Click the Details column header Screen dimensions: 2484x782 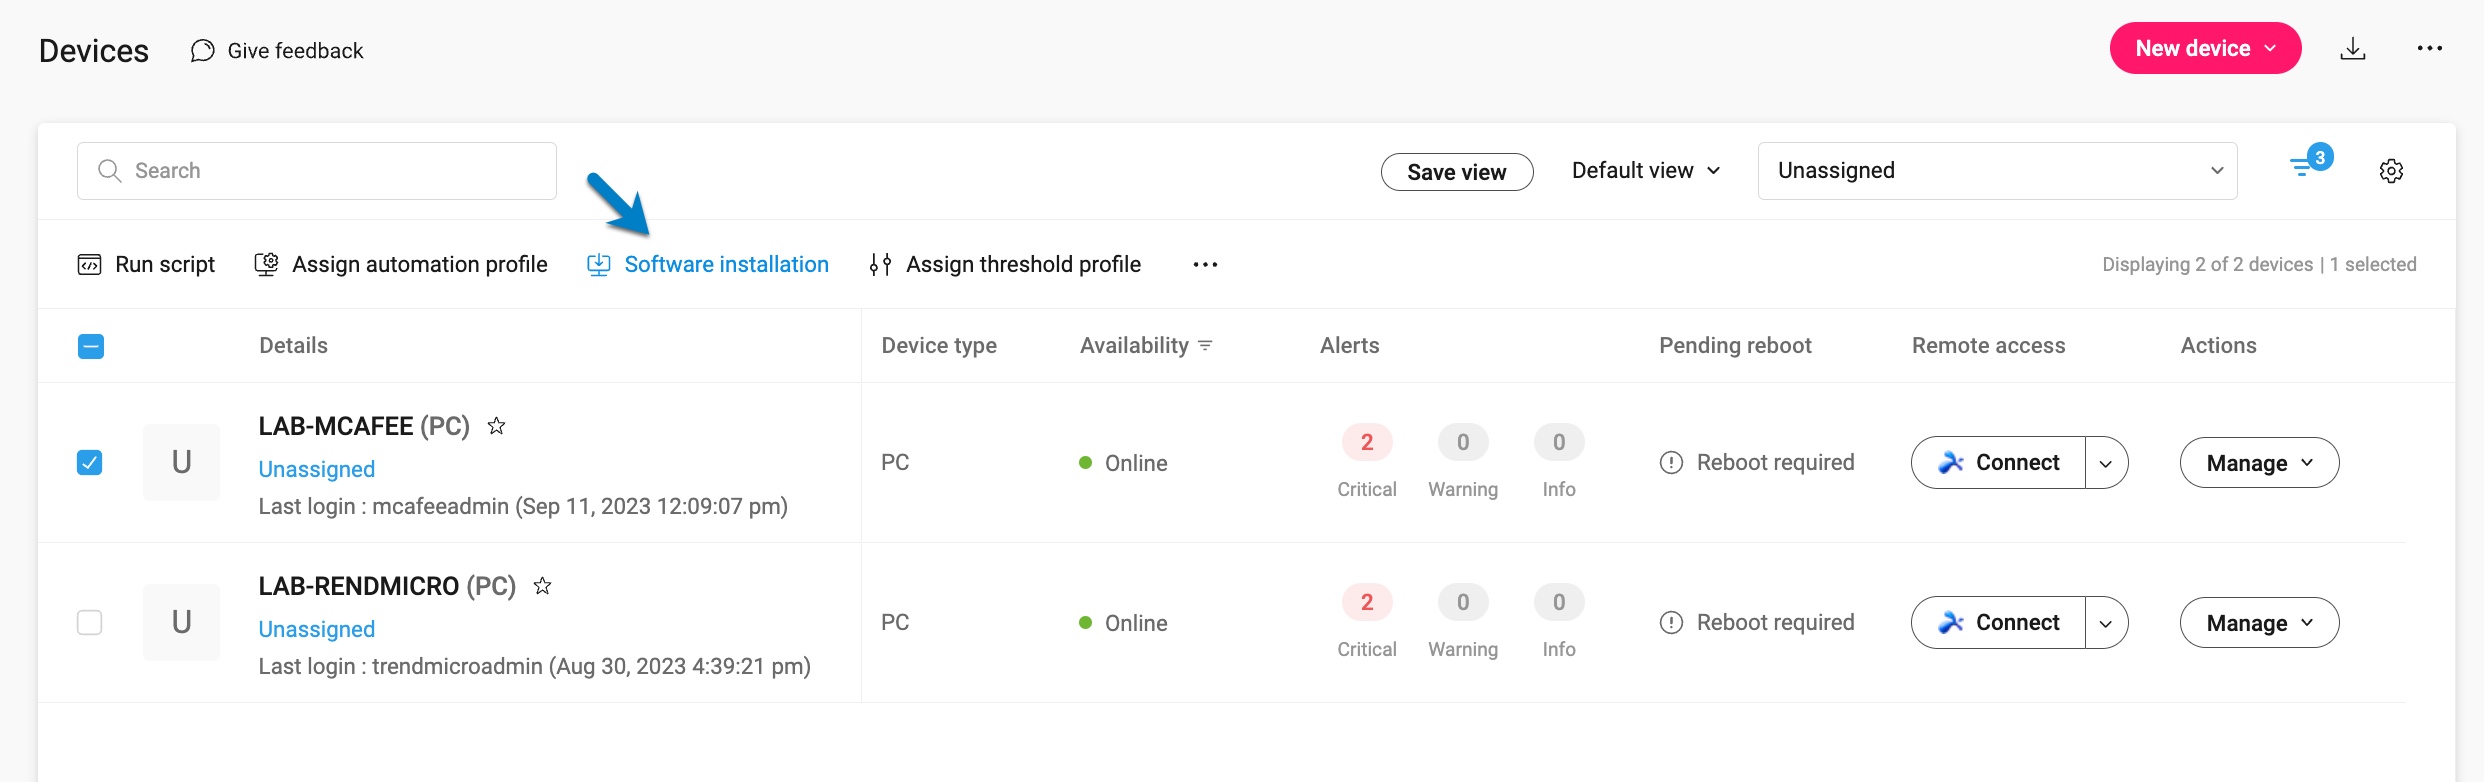293,346
